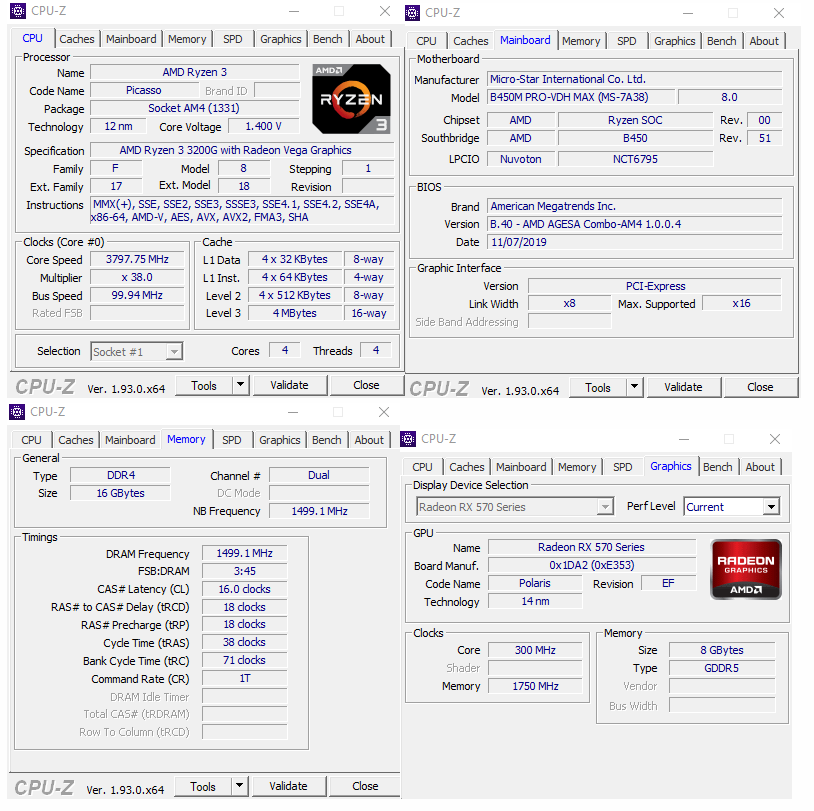Click CPU-Z app icon in Memory window title bar
This screenshot has height=811, width=814.
click(17, 412)
